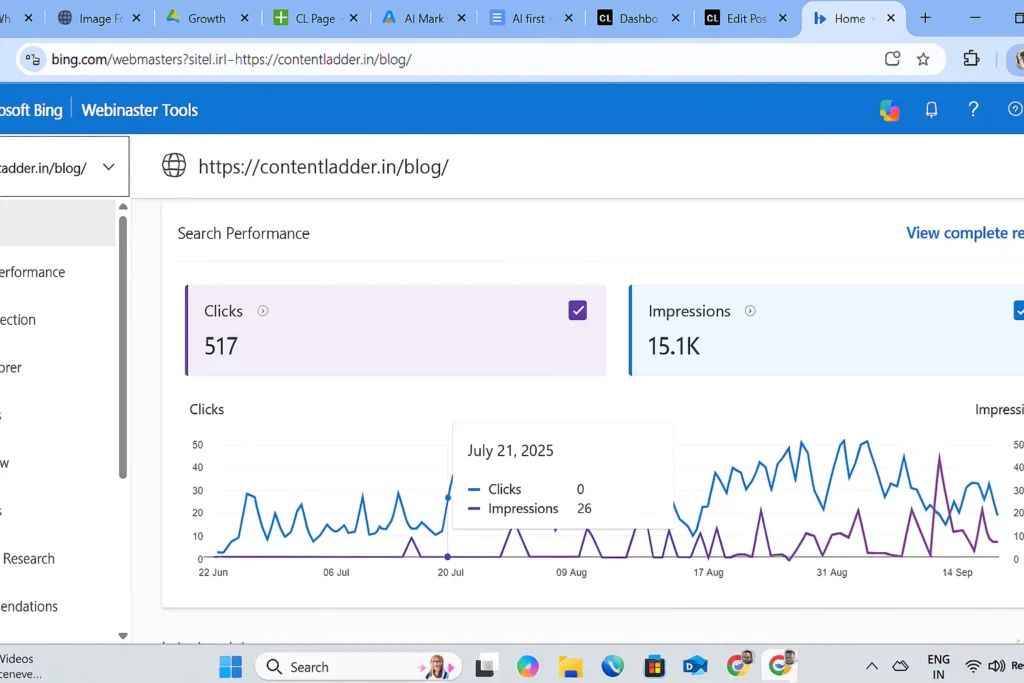Screen dimensions: 1024x683
Task: Click the Clicks info icon
Action: pos(263,311)
